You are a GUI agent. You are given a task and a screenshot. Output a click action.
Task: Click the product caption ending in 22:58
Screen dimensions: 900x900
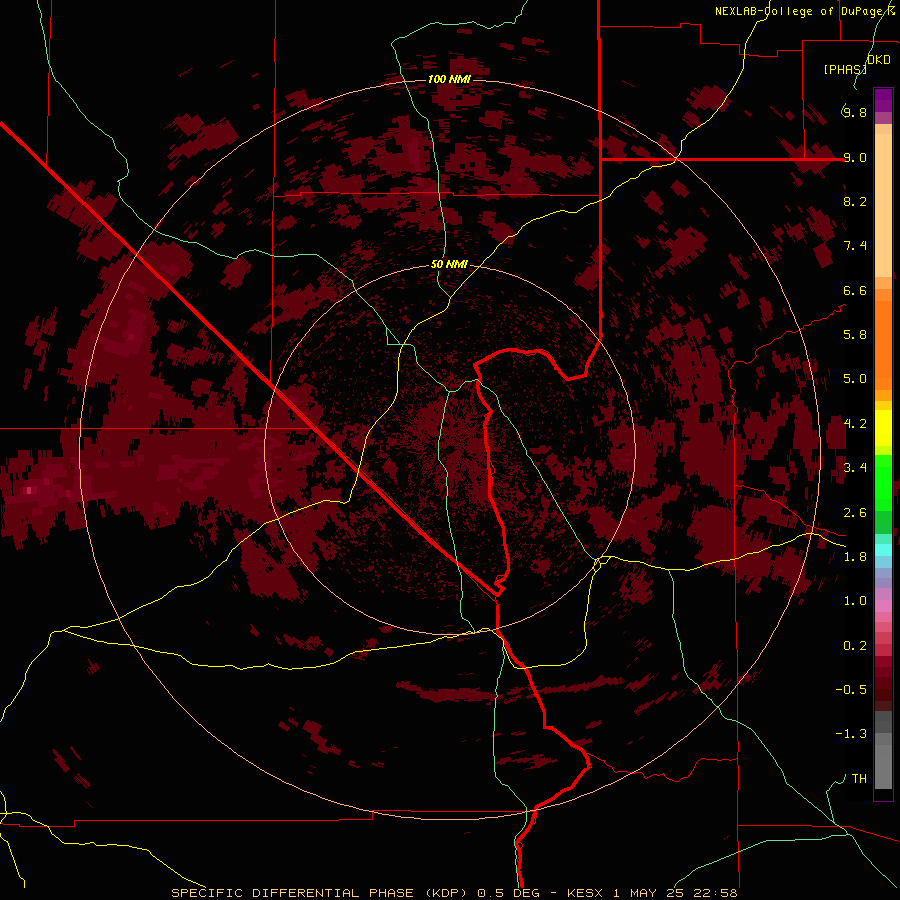455,893
